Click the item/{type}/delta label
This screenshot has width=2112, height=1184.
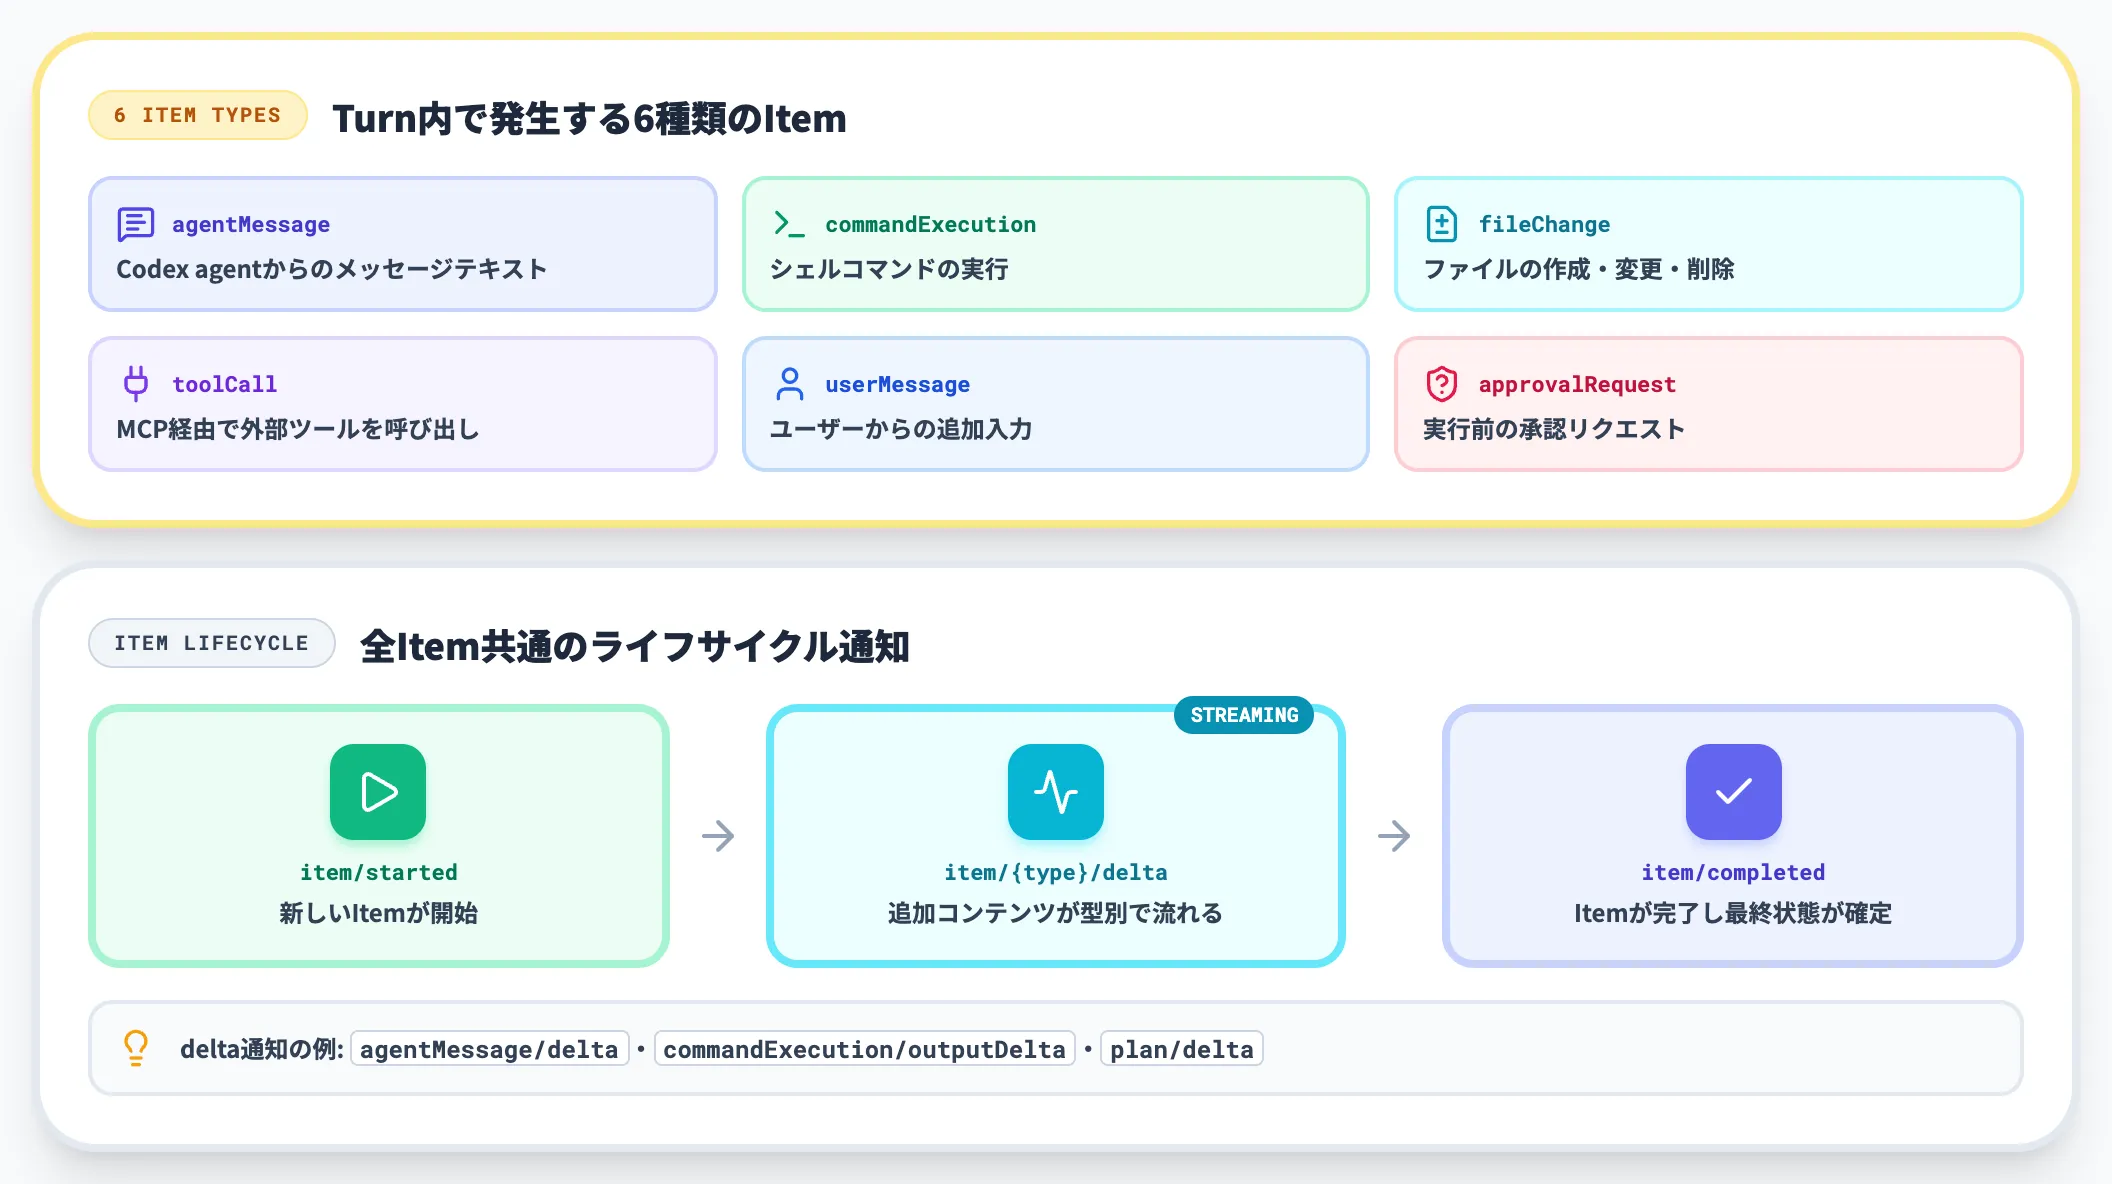(1056, 872)
